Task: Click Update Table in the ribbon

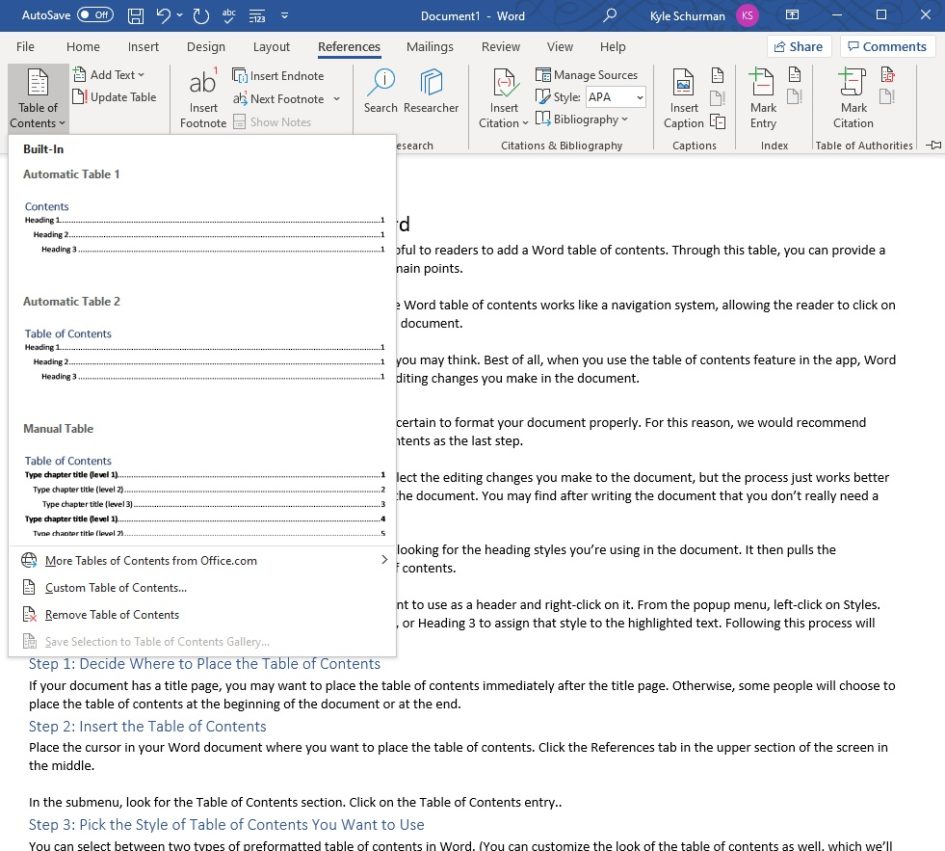Action: pos(113,96)
